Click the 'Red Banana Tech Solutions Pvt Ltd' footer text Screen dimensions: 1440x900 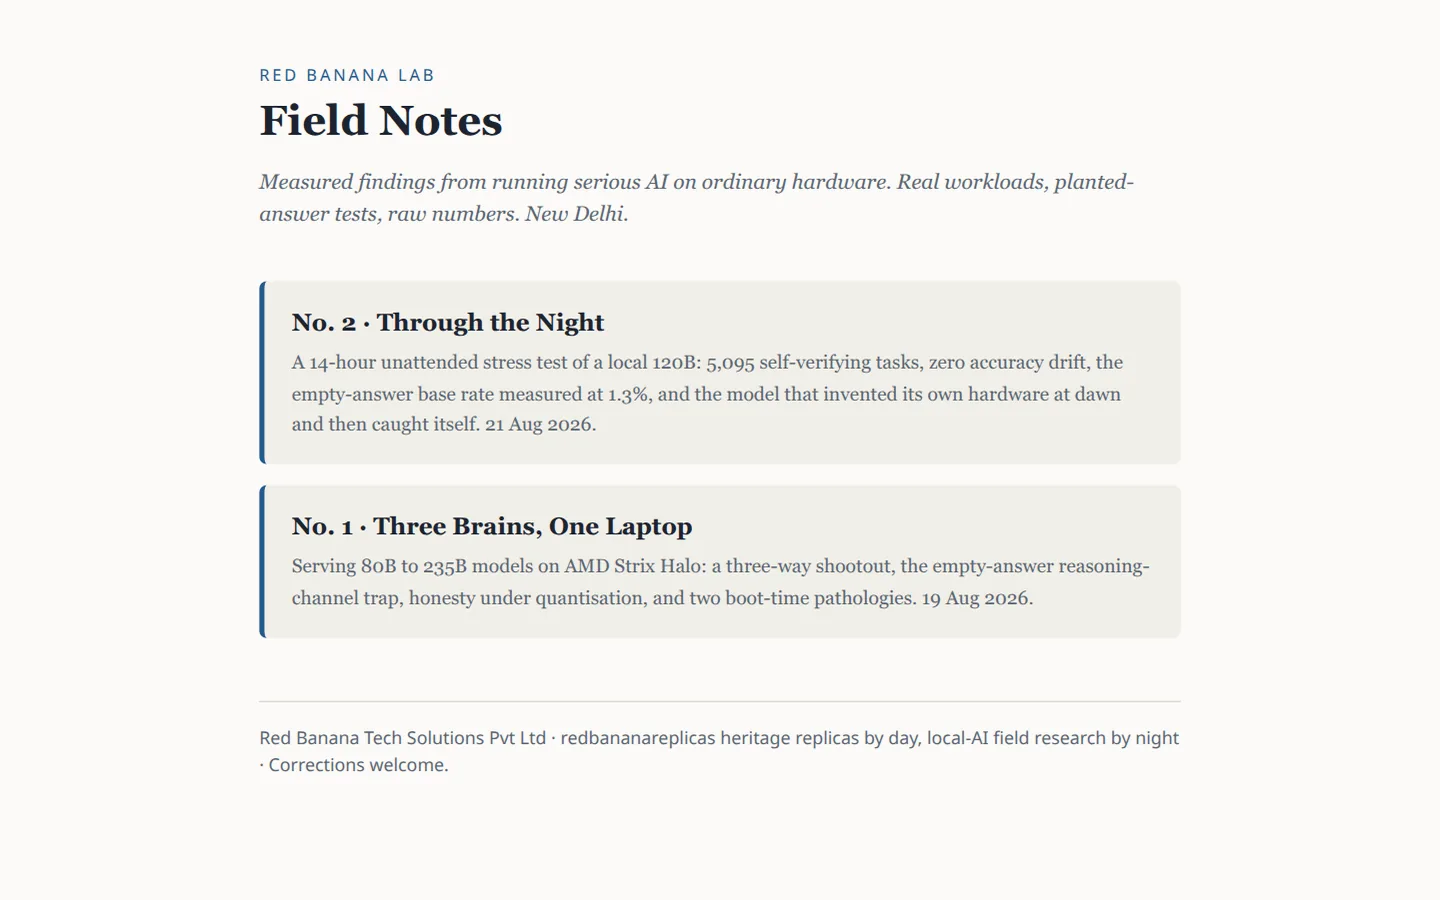tap(403, 738)
